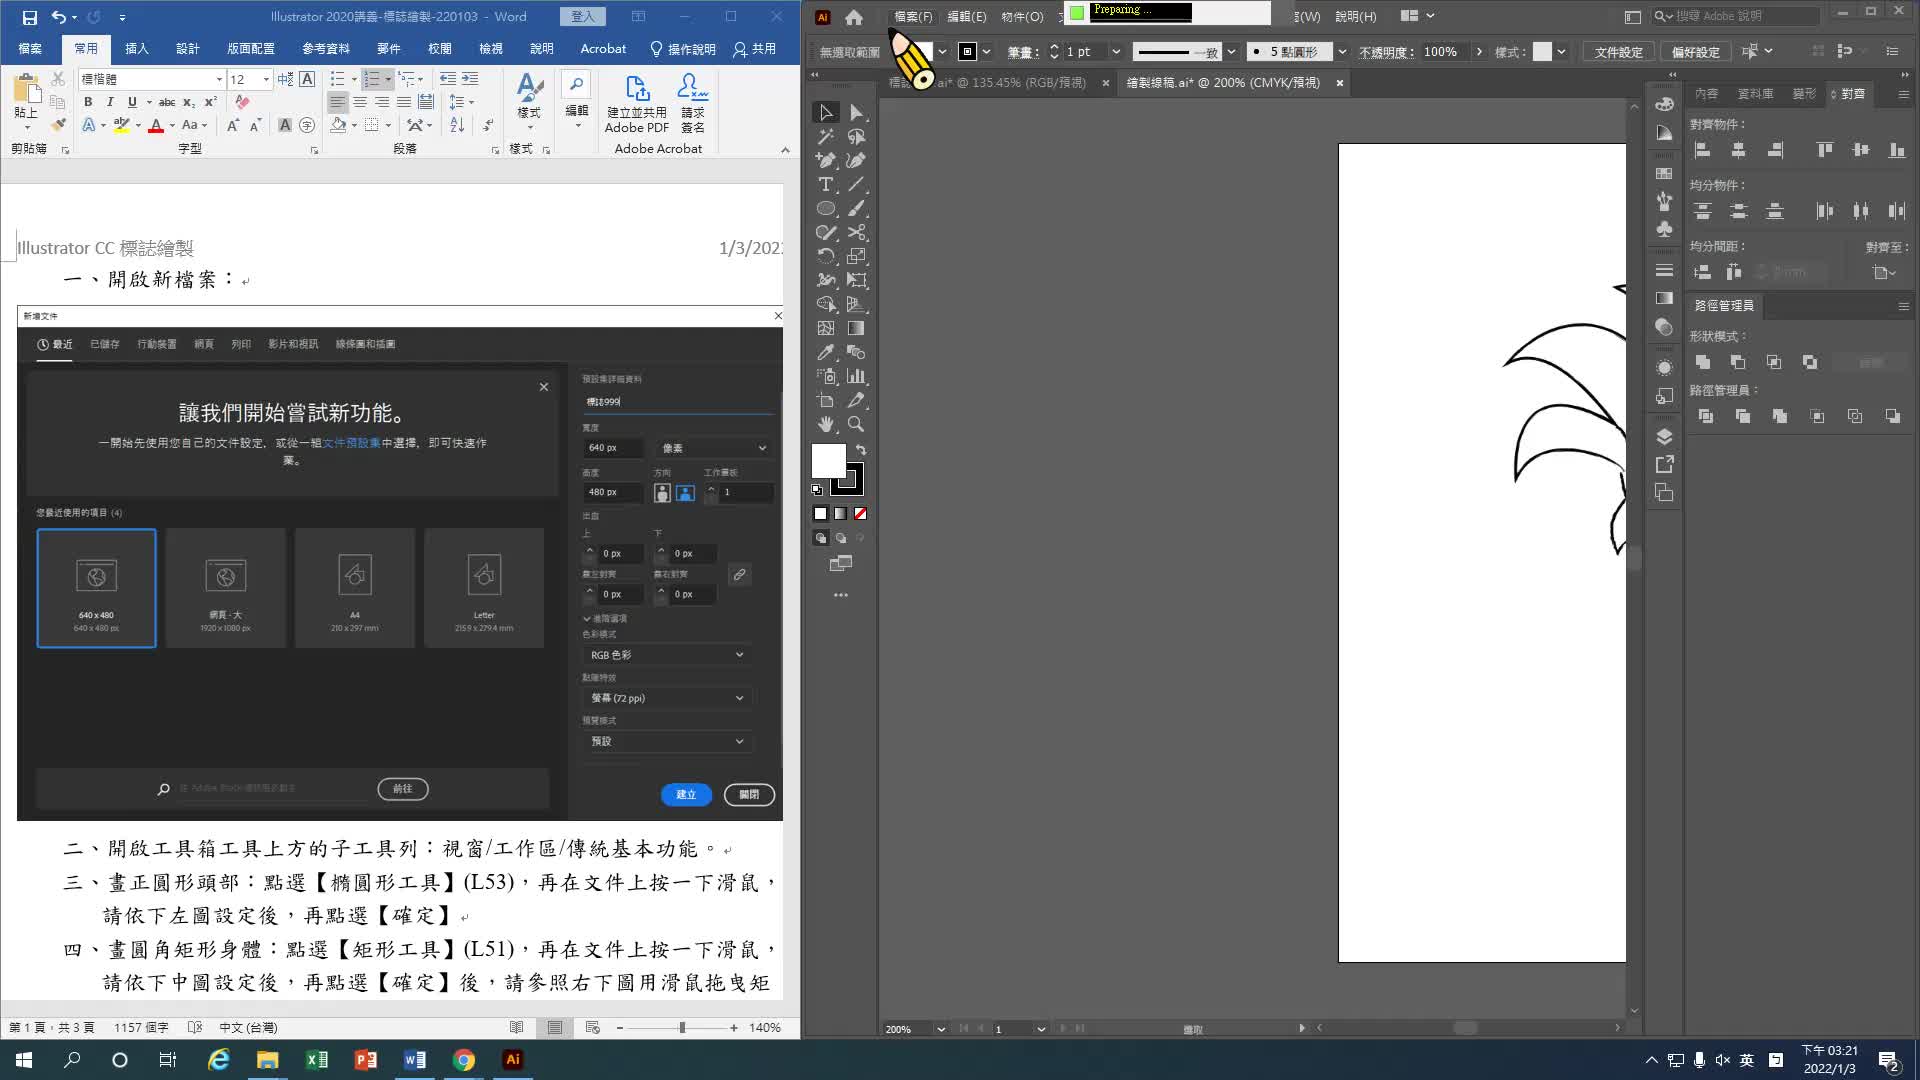Select the Lasso tool
Screen dimensions: 1920x1080
[856, 137]
